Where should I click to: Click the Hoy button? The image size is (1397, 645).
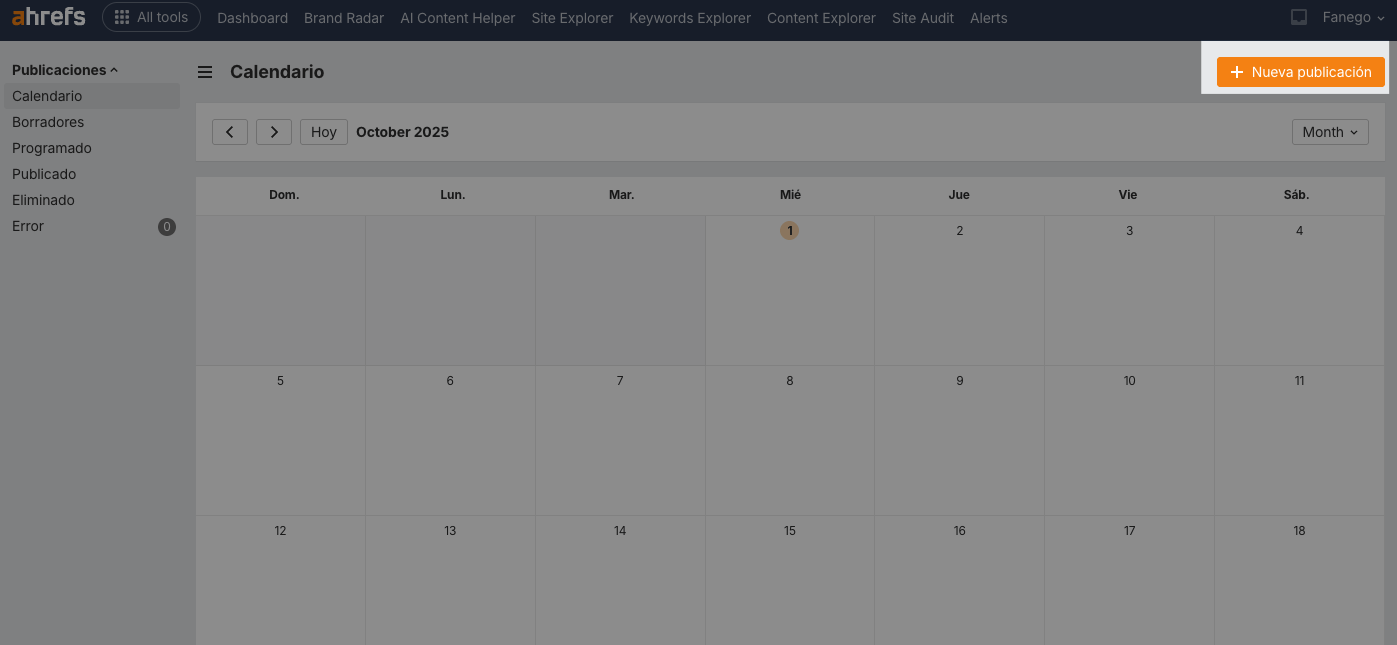(324, 132)
